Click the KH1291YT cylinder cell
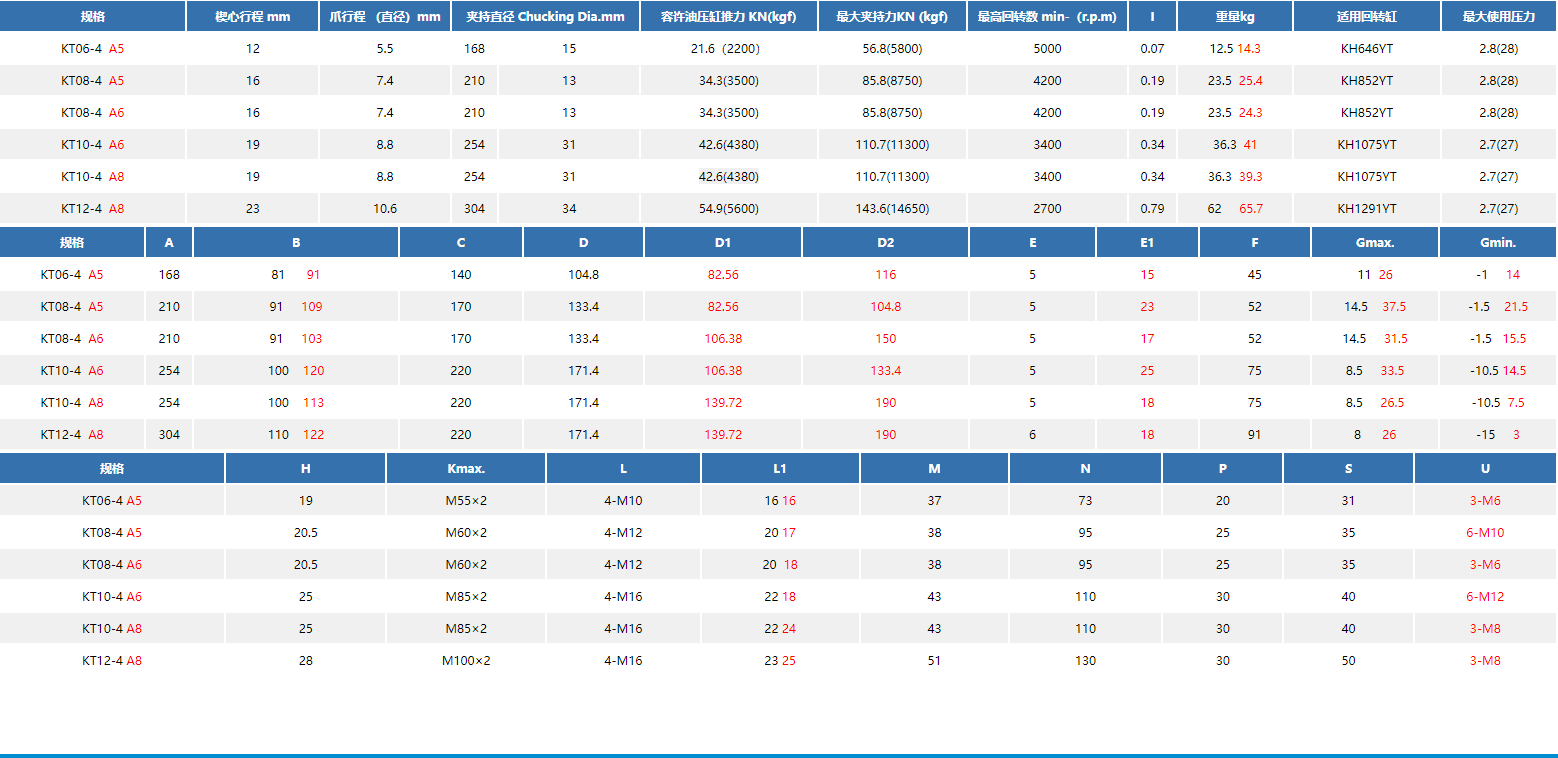 pyautogui.click(x=1367, y=209)
